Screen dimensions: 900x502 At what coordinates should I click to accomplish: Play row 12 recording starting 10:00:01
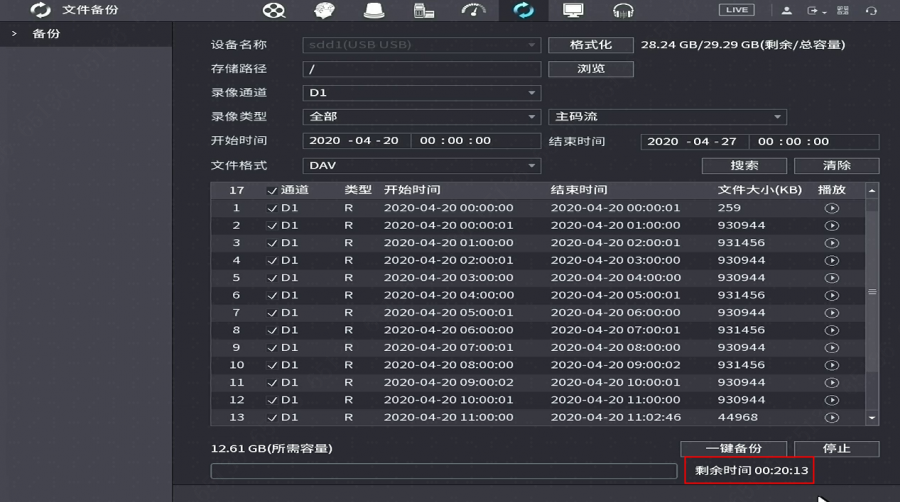pyautogui.click(x=832, y=400)
